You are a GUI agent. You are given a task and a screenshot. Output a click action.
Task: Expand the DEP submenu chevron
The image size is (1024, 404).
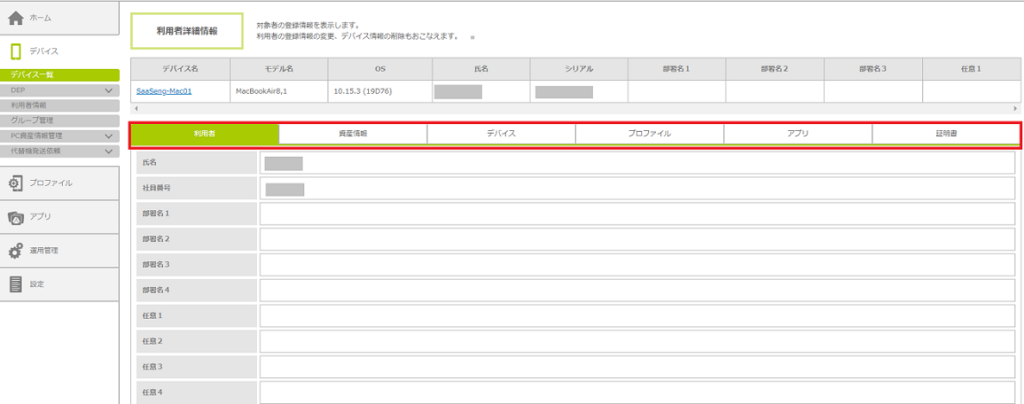click(108, 90)
